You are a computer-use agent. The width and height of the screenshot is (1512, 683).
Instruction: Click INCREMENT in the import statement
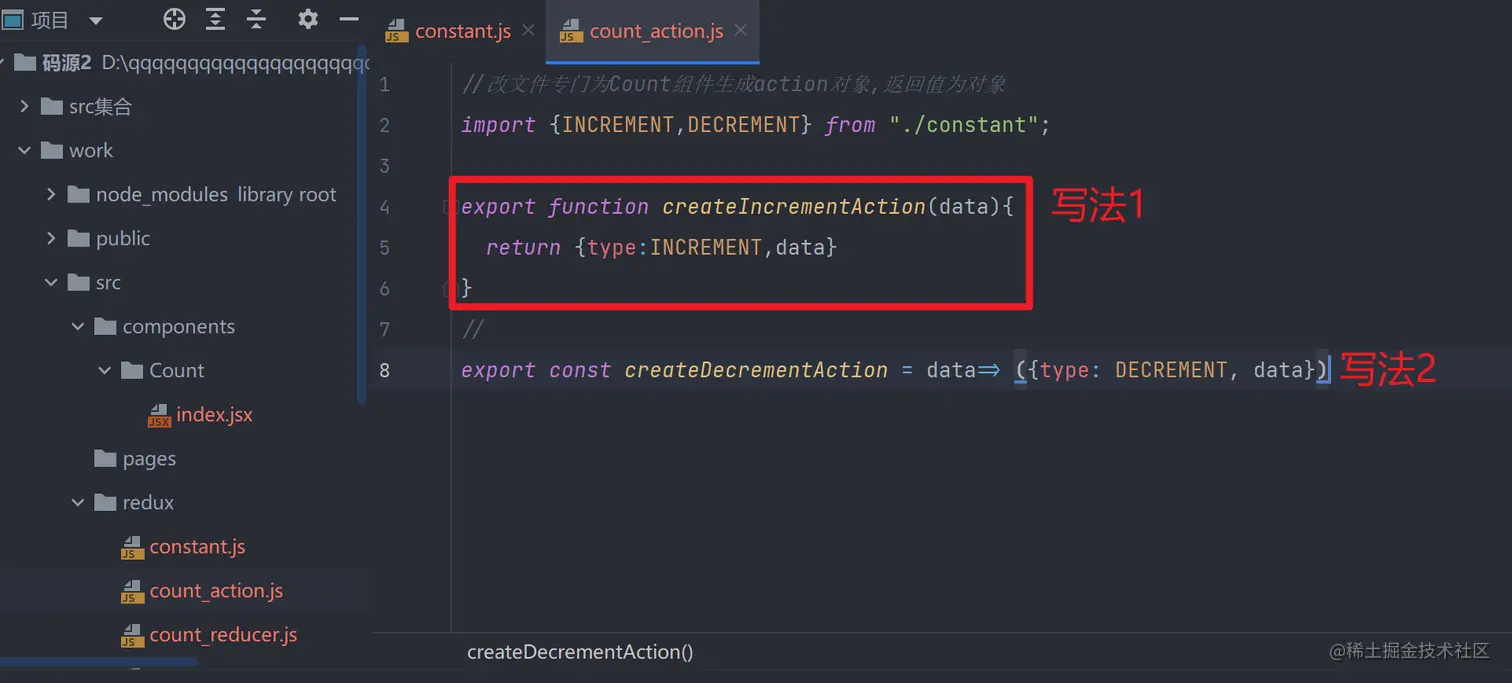coord(618,125)
